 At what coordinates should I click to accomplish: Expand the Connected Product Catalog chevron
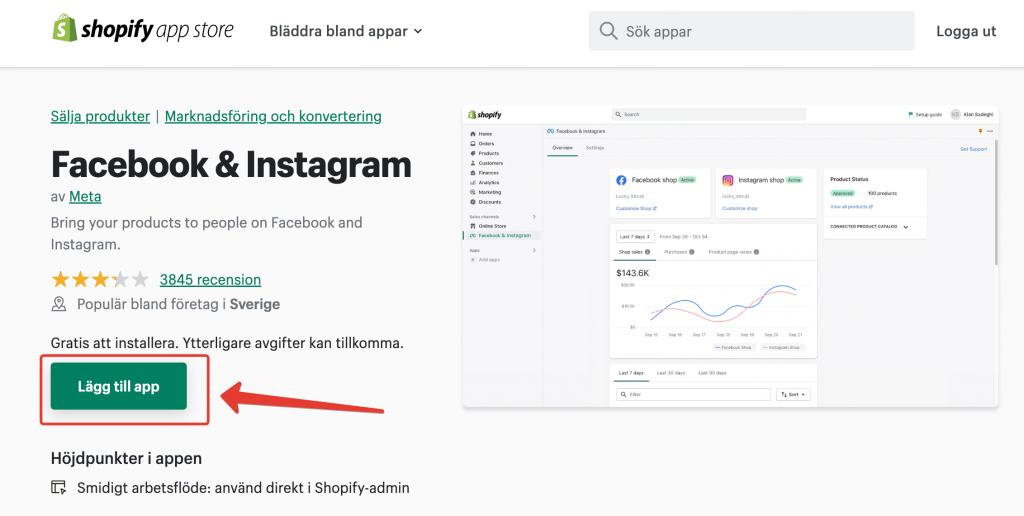[x=905, y=227]
